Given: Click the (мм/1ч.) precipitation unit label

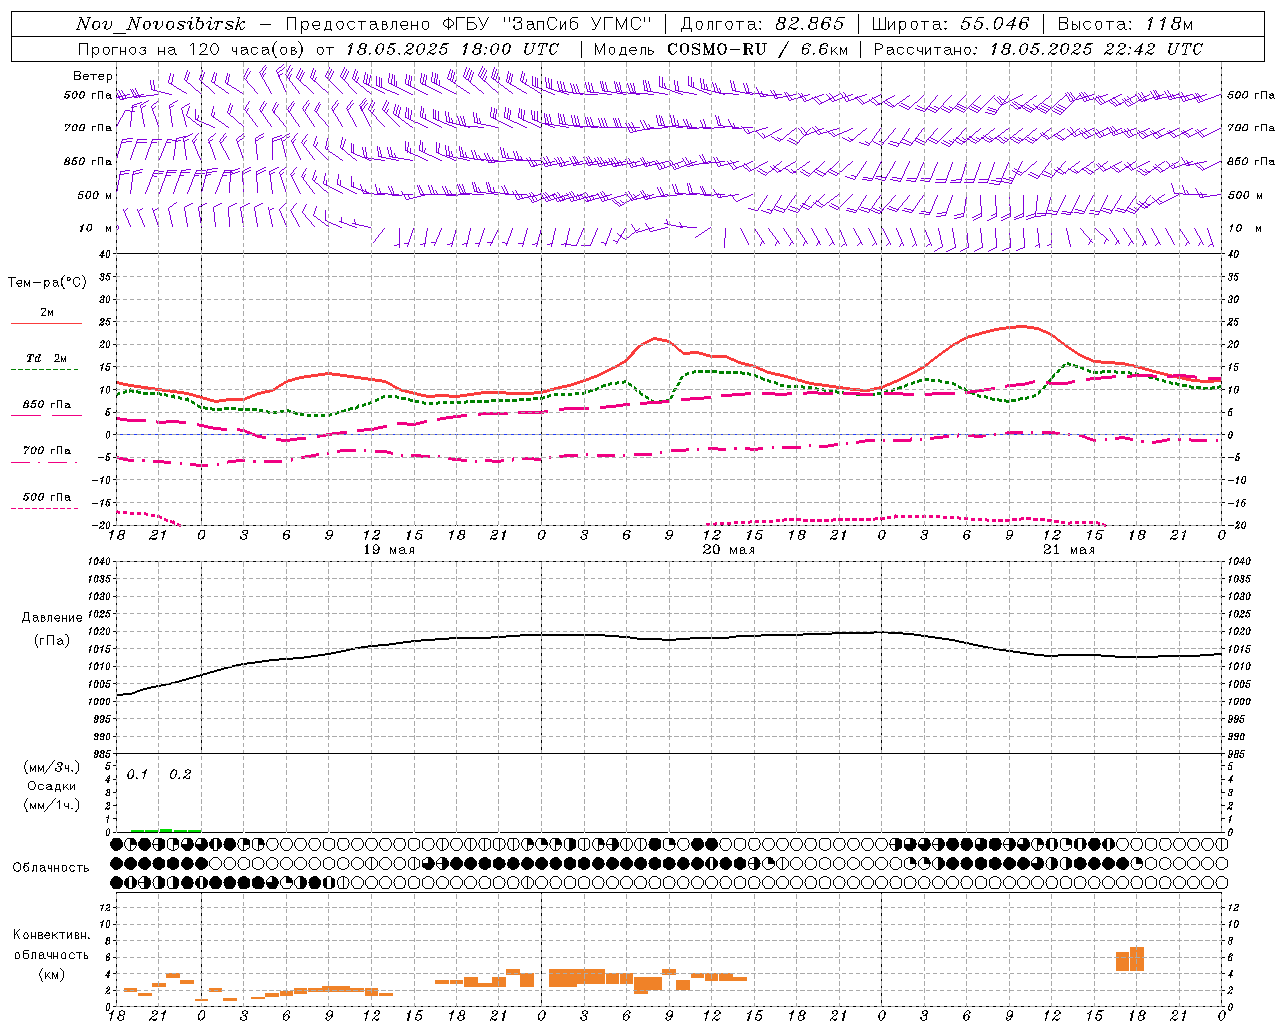Looking at the screenshot, I should click(52, 805).
